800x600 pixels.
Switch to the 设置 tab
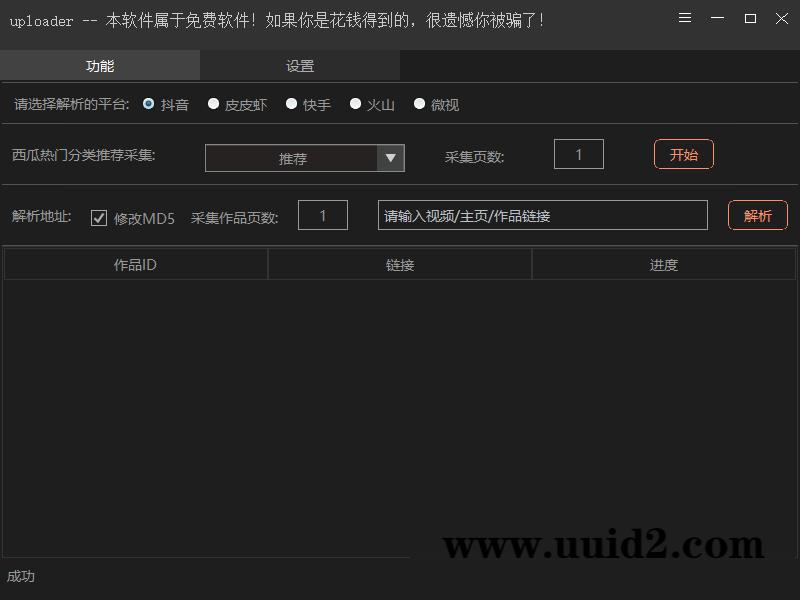pos(299,65)
